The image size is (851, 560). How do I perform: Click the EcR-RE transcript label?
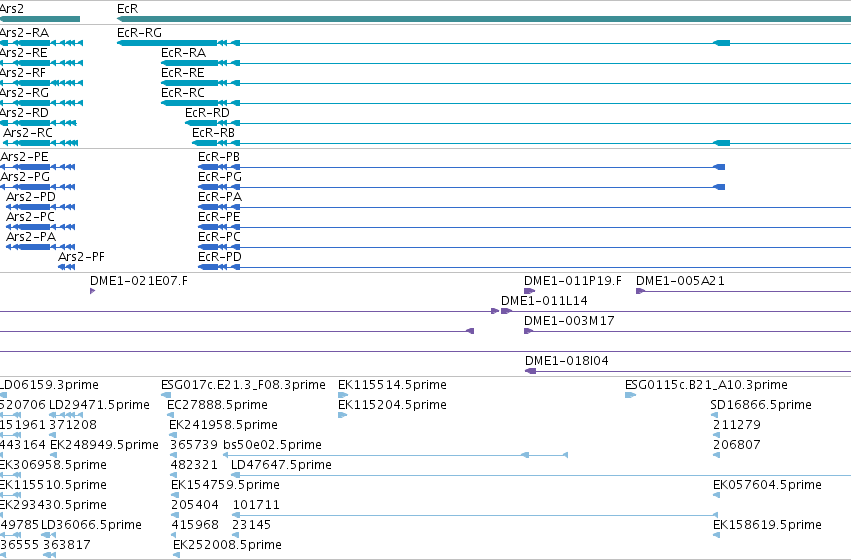[x=183, y=73]
